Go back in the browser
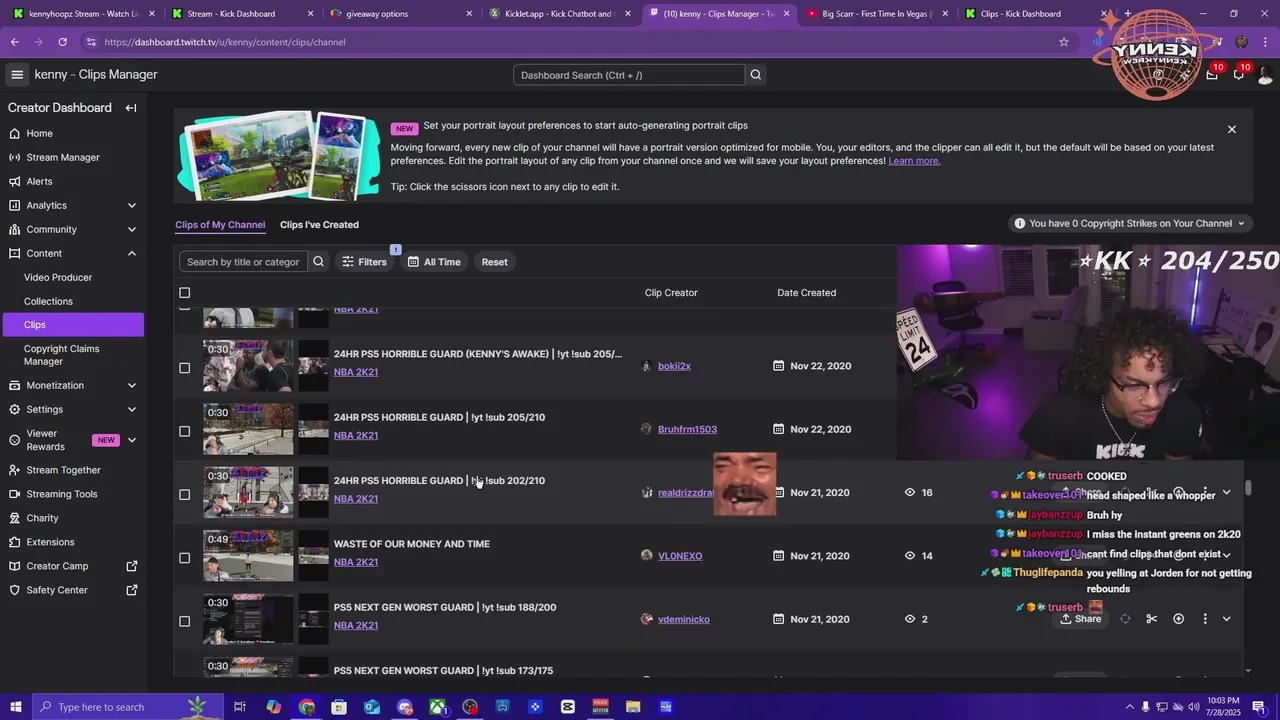1280x720 pixels. [x=14, y=42]
